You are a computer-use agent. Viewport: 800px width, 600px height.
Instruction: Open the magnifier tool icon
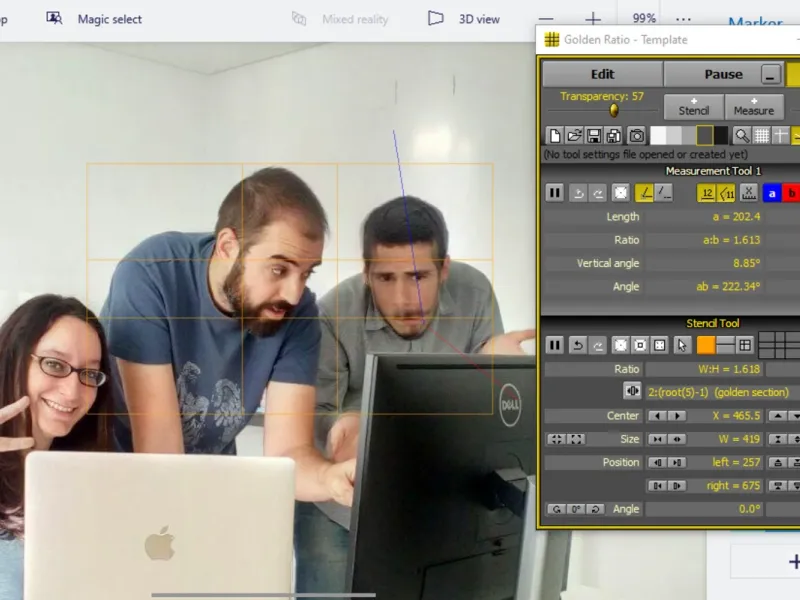742,136
